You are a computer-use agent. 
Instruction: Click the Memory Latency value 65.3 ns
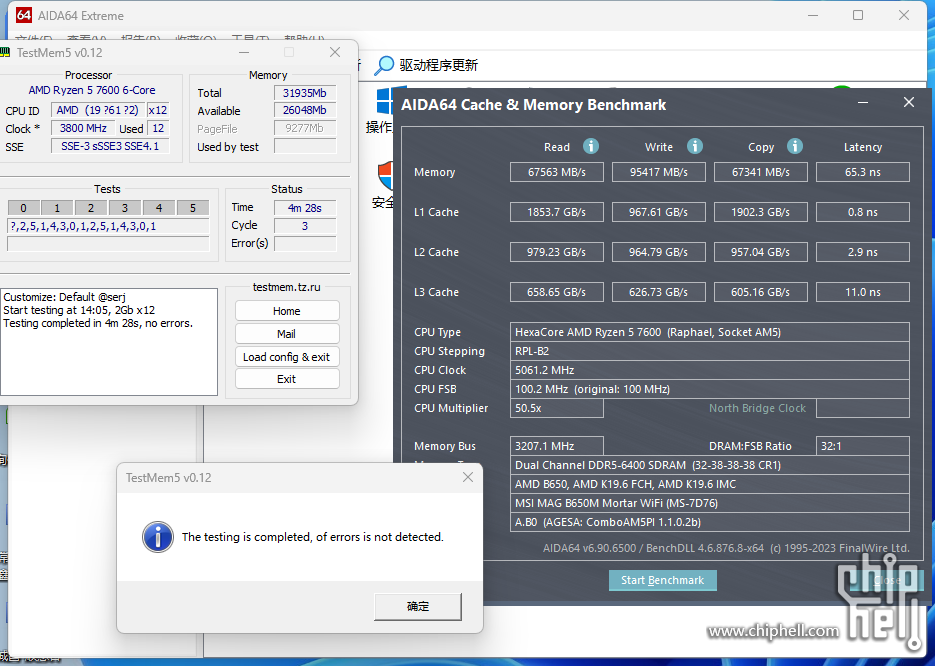click(x=863, y=172)
